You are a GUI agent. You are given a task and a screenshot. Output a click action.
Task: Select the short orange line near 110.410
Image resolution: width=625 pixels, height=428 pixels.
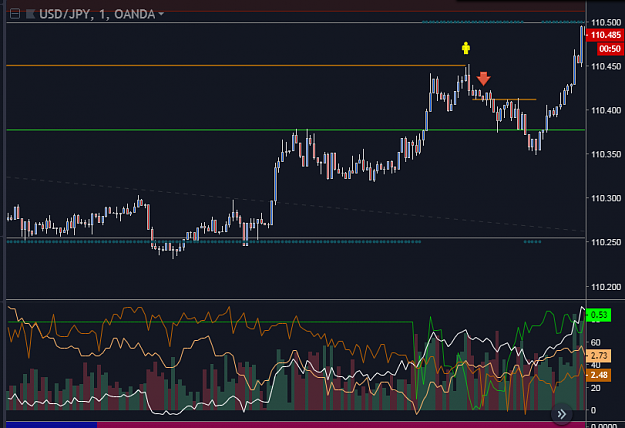click(x=504, y=99)
